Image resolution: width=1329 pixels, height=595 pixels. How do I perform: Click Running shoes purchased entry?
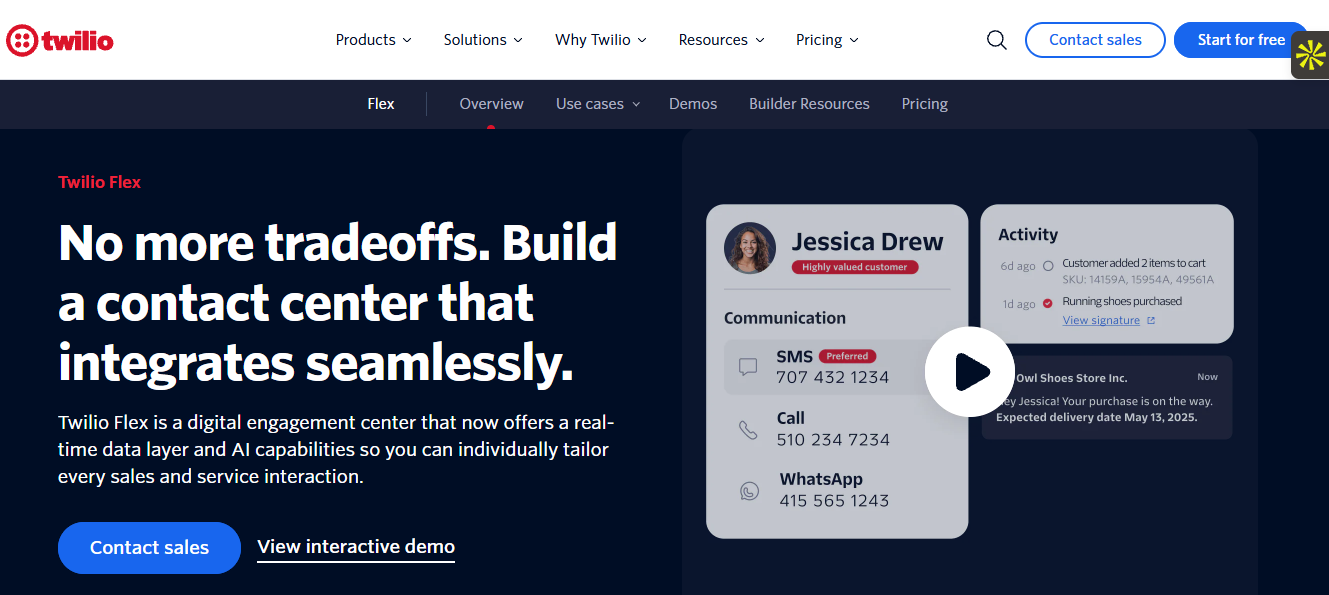pyautogui.click(x=1122, y=301)
